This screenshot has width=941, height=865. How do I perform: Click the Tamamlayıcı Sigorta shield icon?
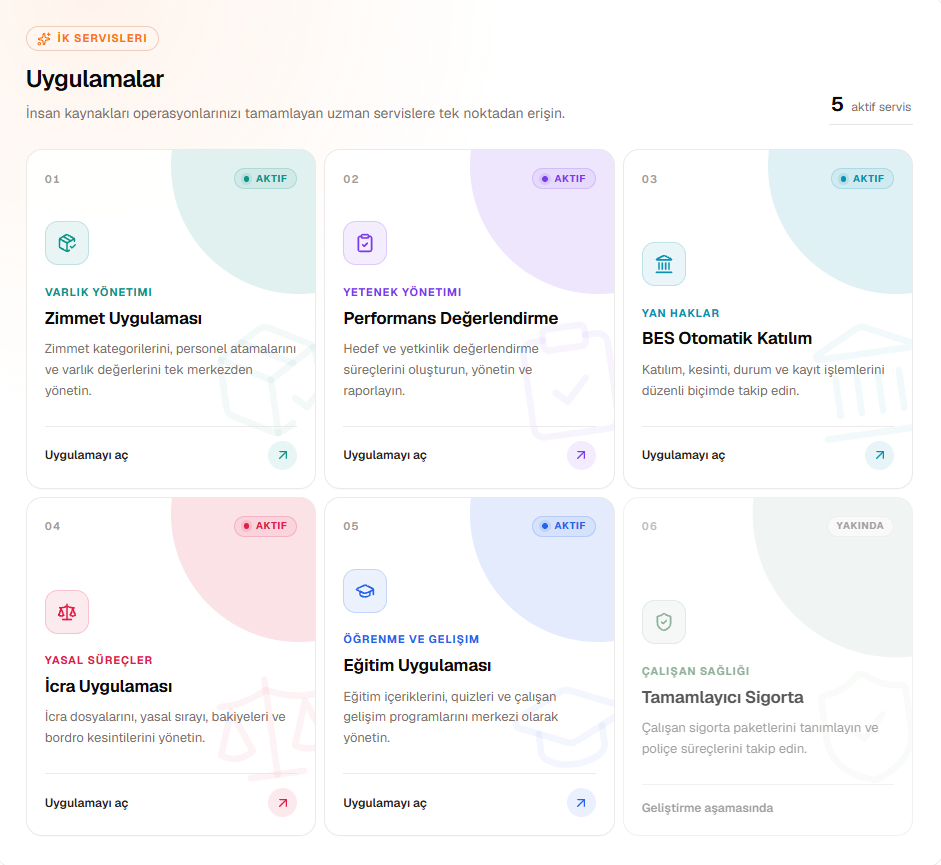click(x=664, y=622)
